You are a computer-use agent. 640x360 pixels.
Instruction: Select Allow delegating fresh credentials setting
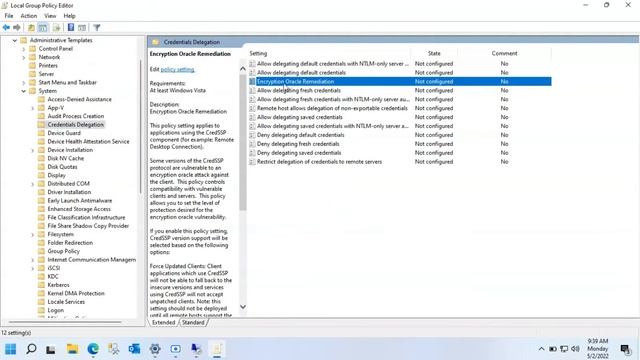coord(299,90)
